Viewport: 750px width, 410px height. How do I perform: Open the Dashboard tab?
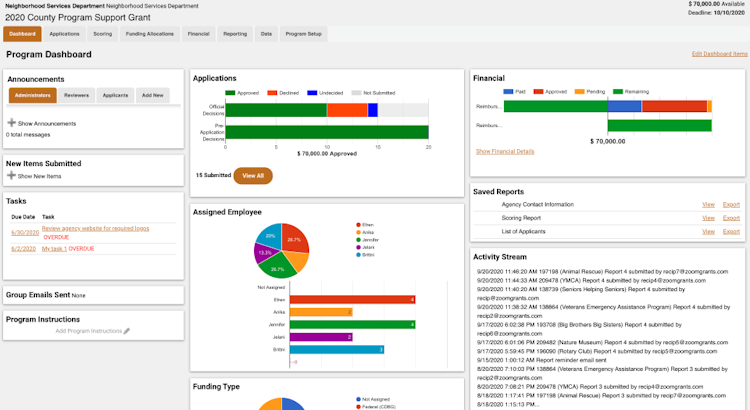22,34
